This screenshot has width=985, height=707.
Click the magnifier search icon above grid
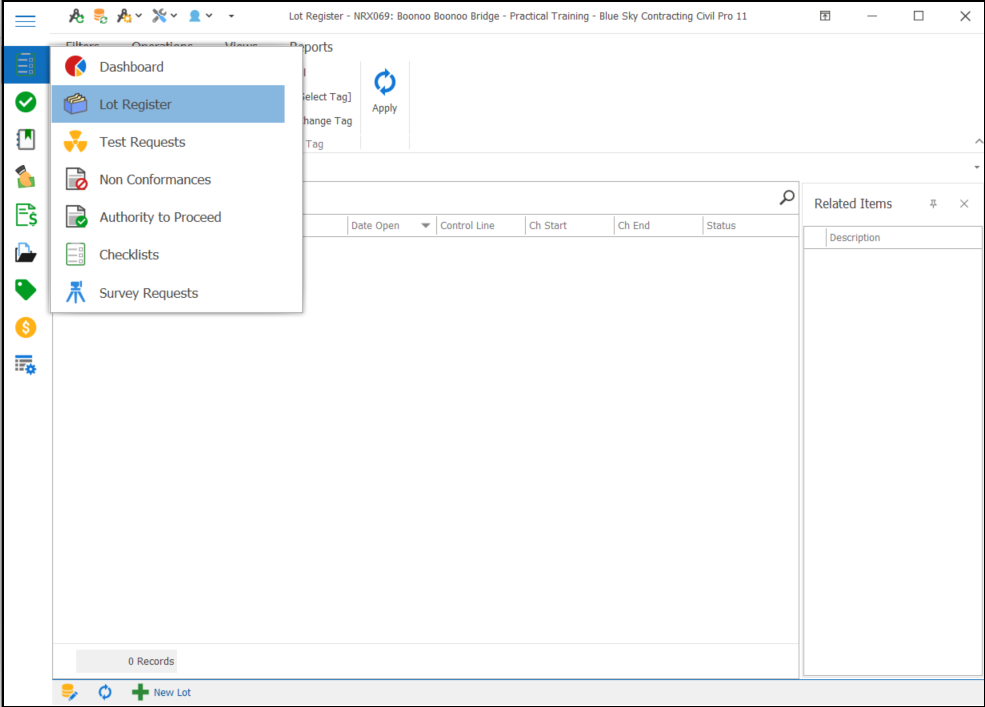point(786,197)
